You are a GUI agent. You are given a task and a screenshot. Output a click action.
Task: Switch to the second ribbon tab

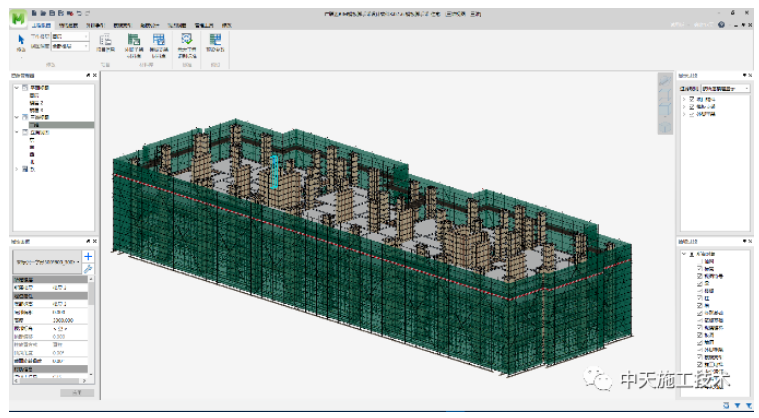pos(68,25)
